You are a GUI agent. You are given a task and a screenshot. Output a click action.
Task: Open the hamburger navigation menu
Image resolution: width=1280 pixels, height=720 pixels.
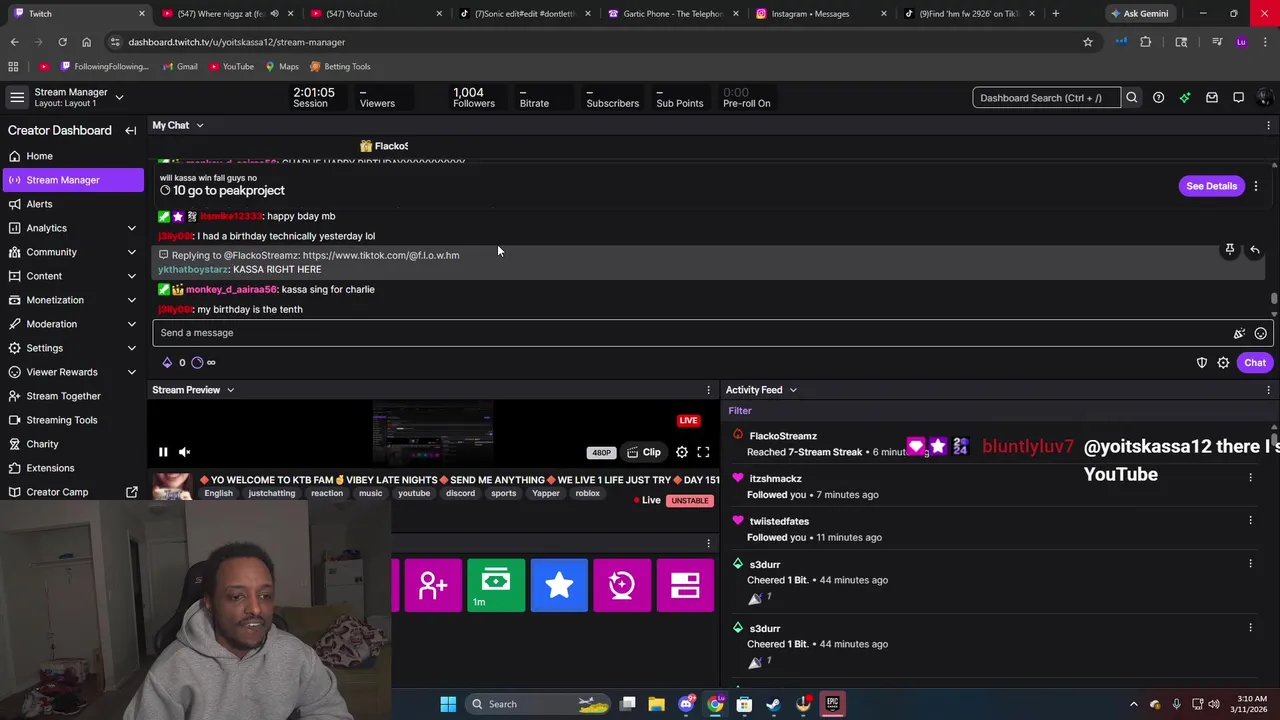pyautogui.click(x=17, y=97)
